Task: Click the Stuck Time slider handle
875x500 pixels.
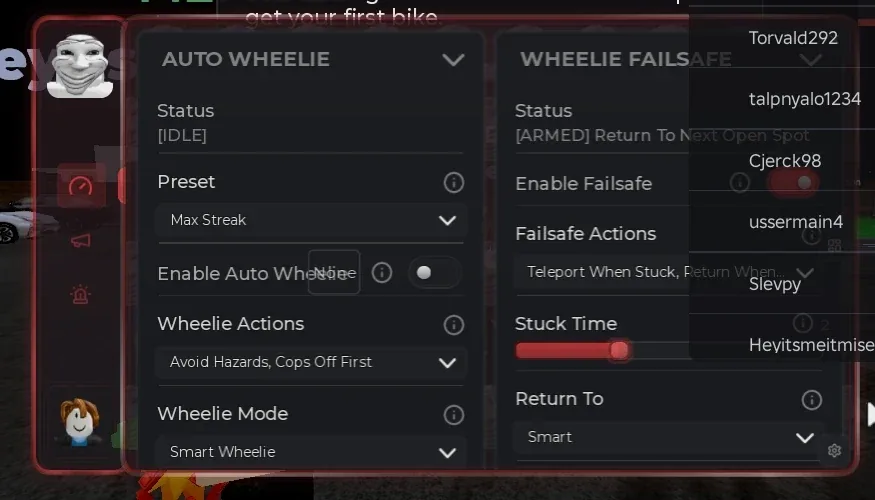Action: tap(619, 350)
